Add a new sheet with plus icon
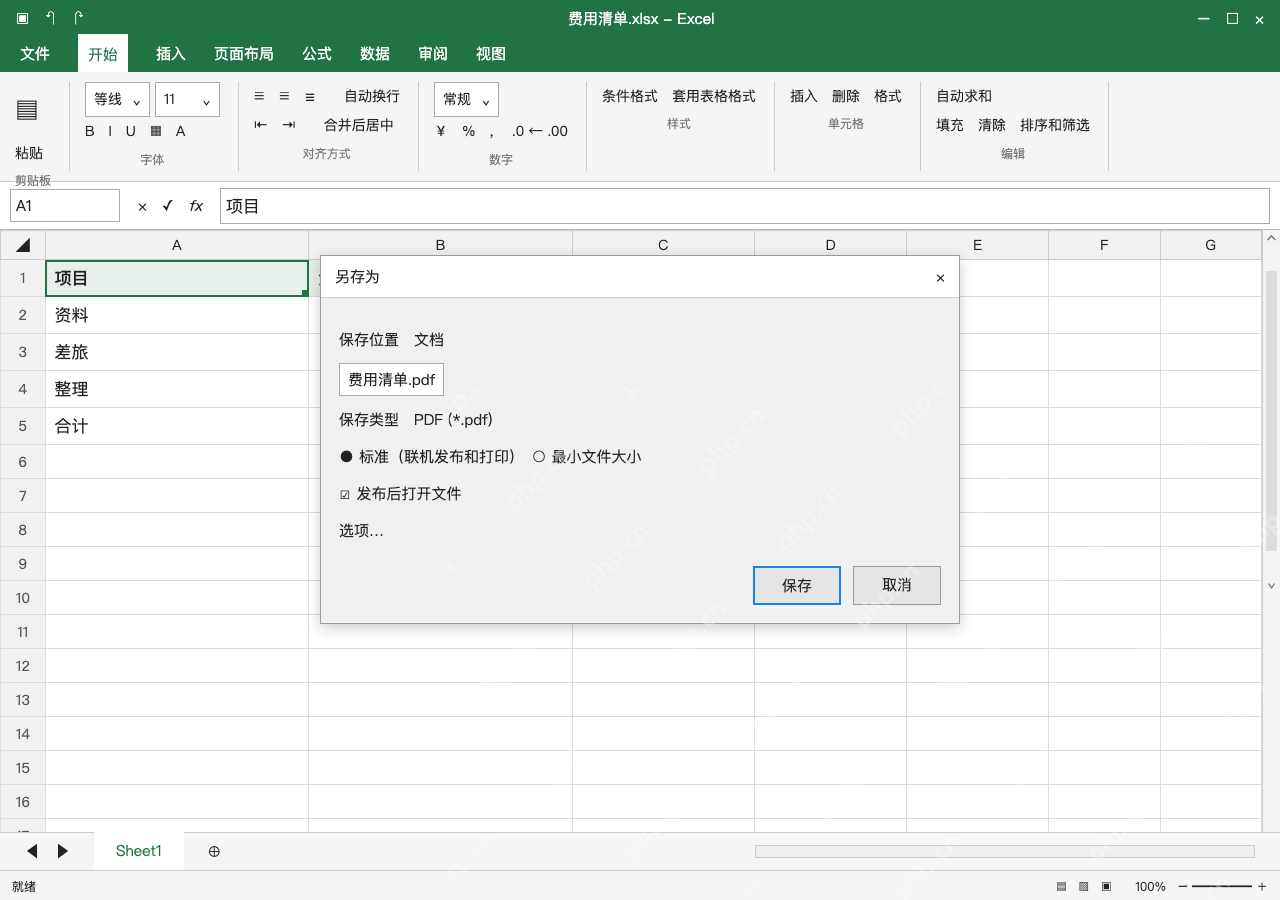The image size is (1280, 900). [x=214, y=851]
